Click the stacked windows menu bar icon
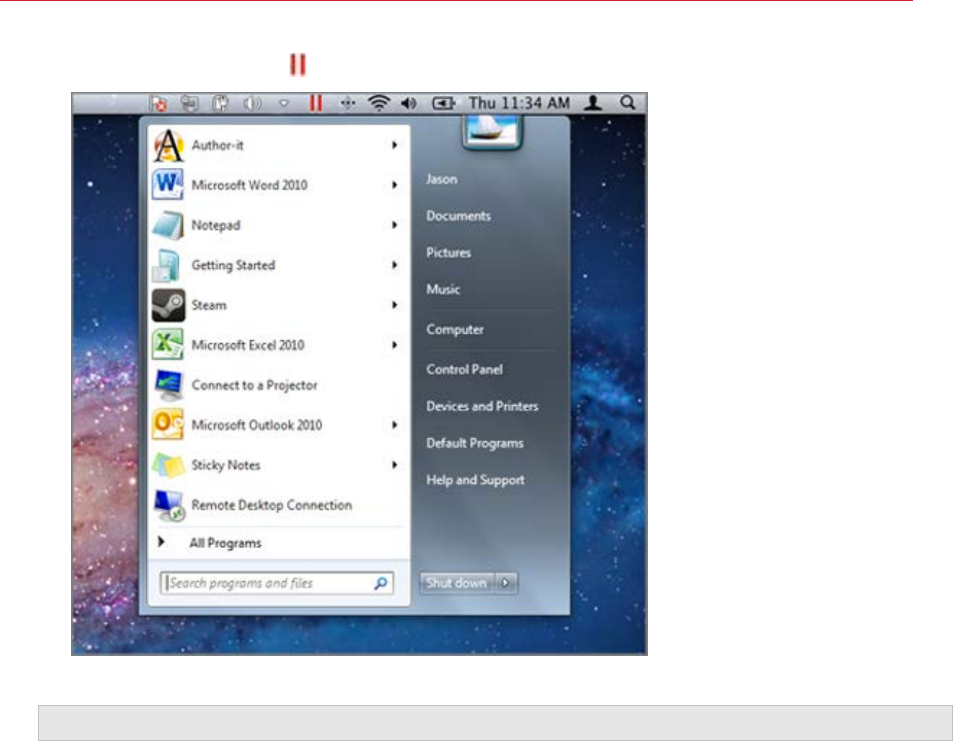 tap(190, 103)
